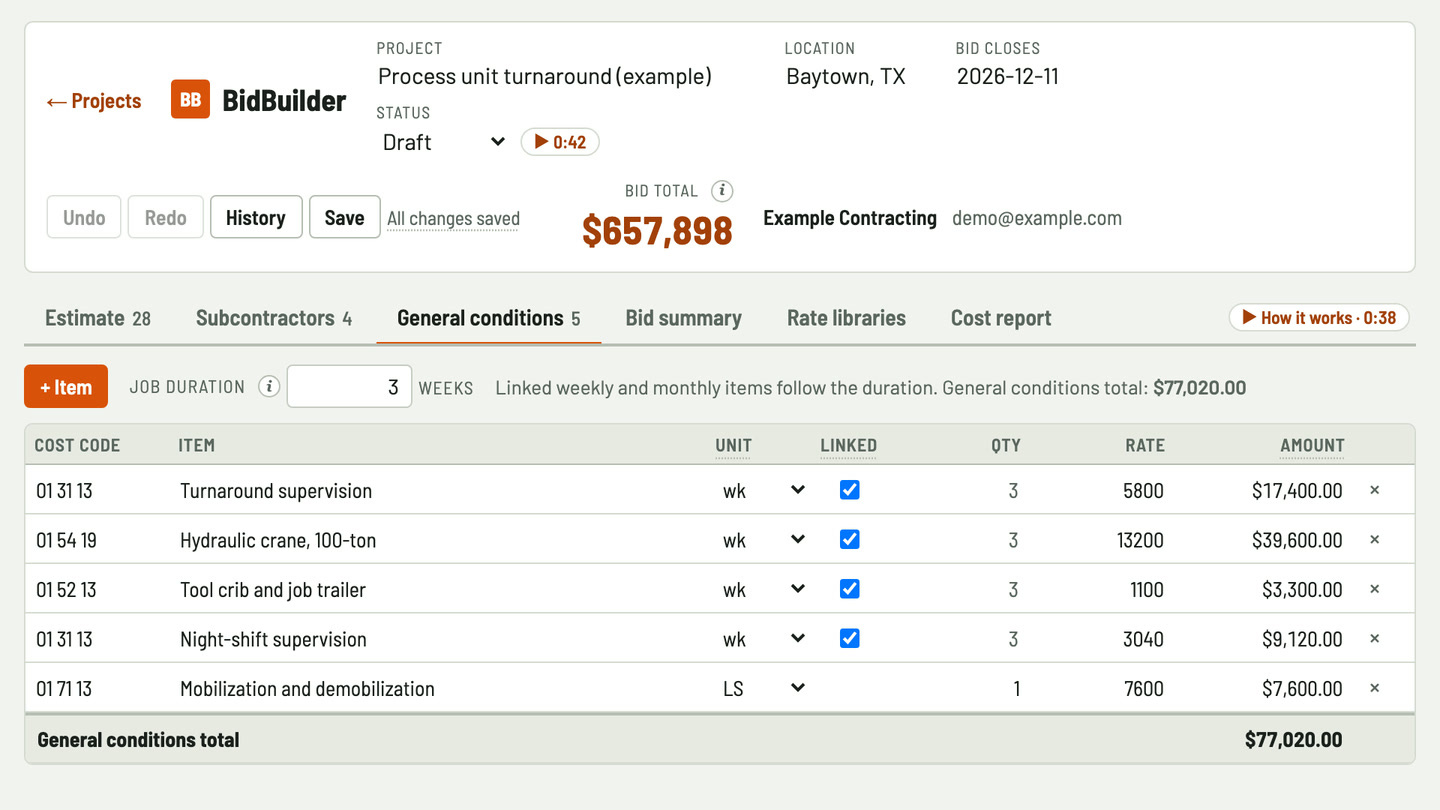Click the All changes saved status

pyautogui.click(x=453, y=218)
